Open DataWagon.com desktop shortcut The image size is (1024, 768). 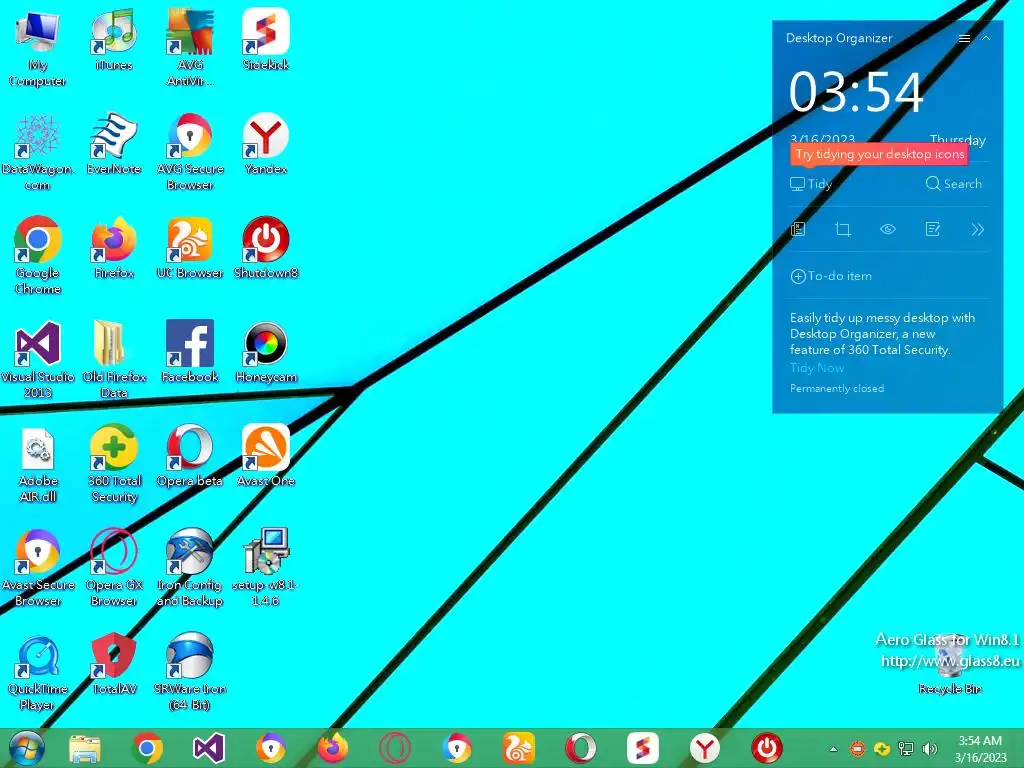pos(37,152)
